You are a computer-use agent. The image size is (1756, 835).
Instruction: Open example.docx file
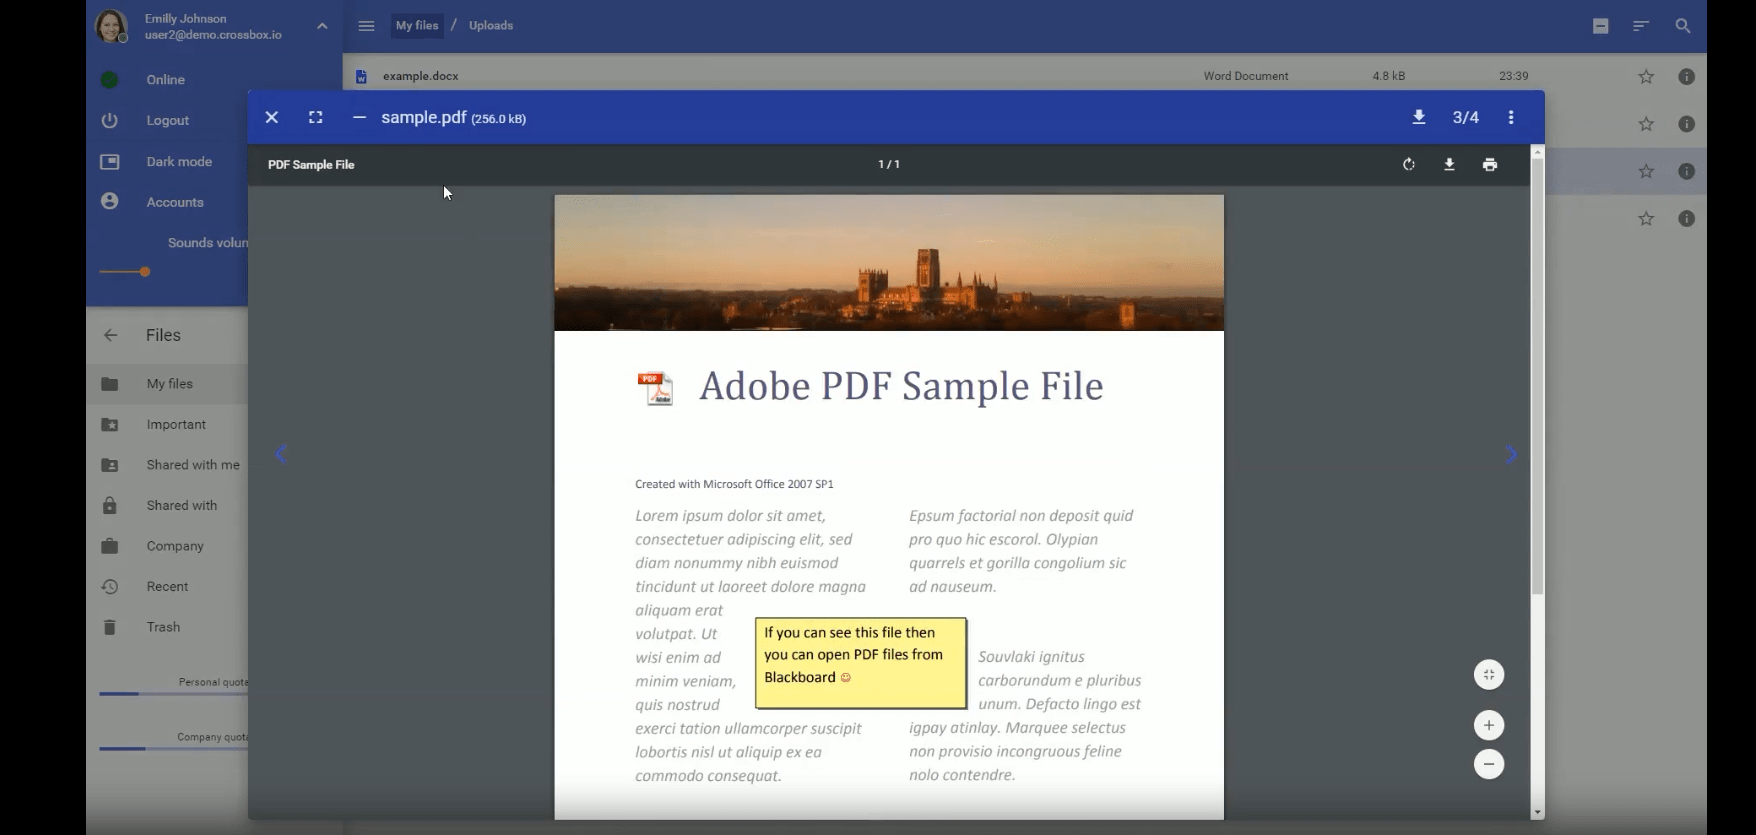click(421, 76)
